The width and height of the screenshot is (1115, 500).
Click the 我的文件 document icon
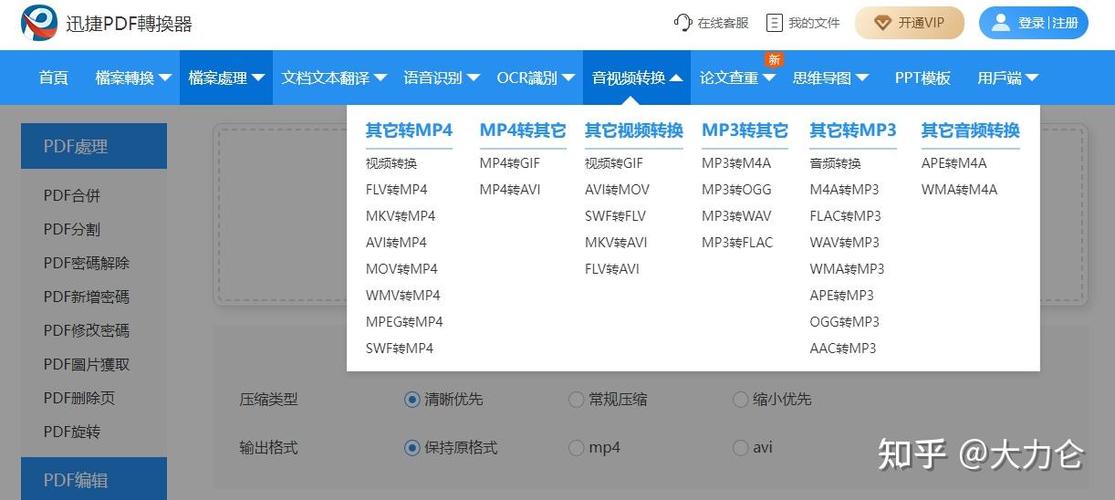[x=774, y=23]
